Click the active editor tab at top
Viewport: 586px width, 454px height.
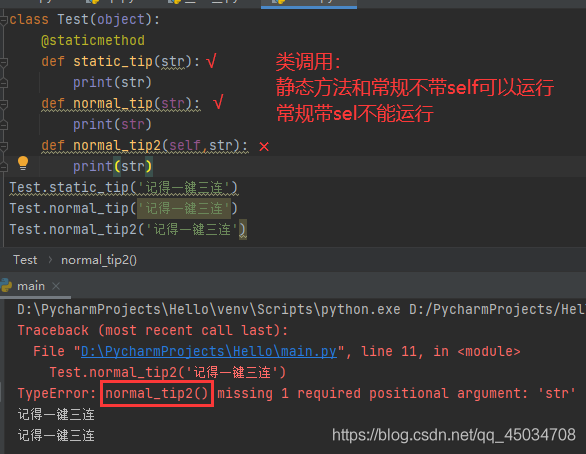(309, 4)
